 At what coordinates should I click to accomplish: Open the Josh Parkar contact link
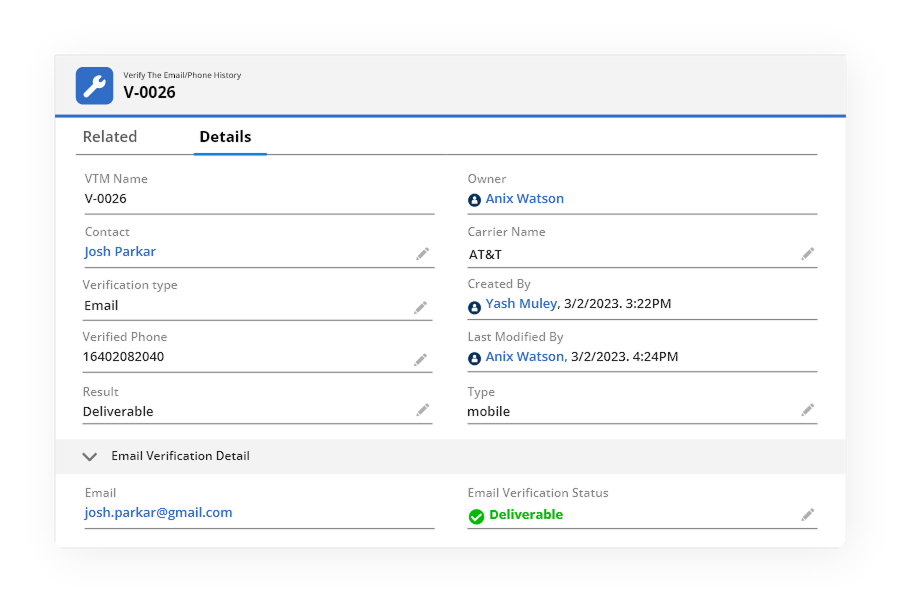coord(120,252)
